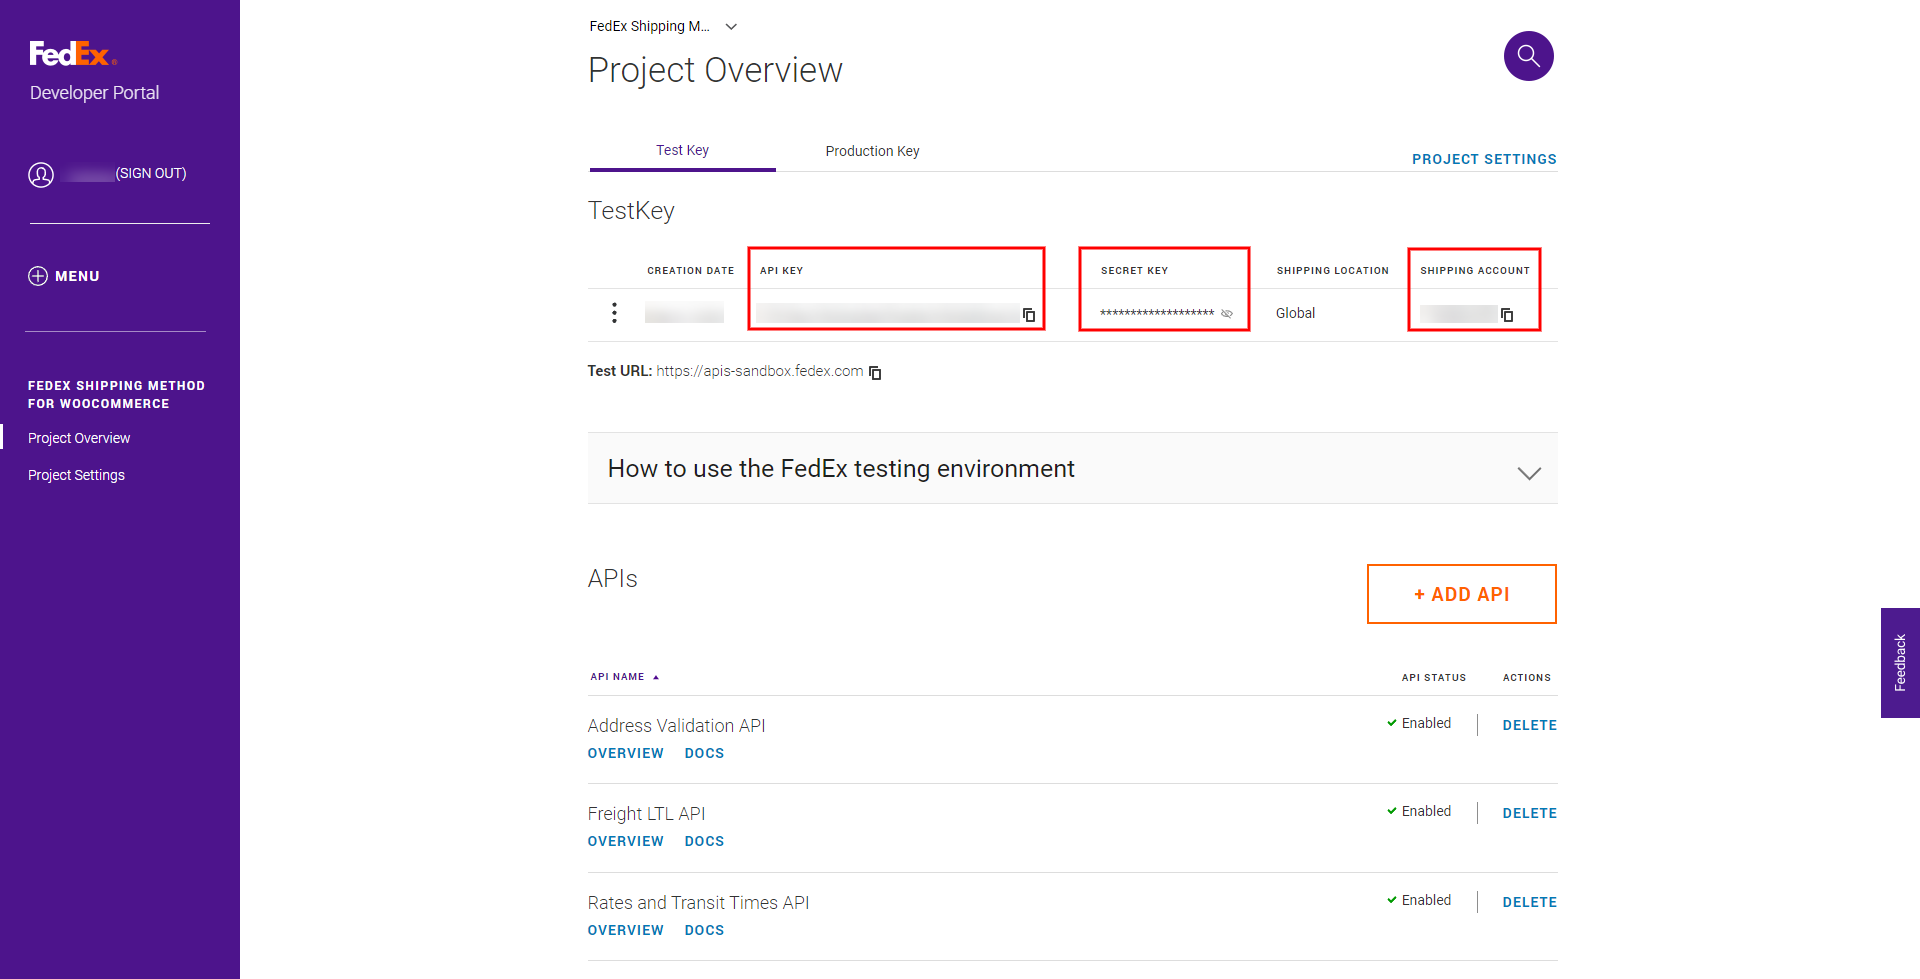Open DOCS for Freight LTL API
Screen dimensions: 1920x979
point(704,841)
